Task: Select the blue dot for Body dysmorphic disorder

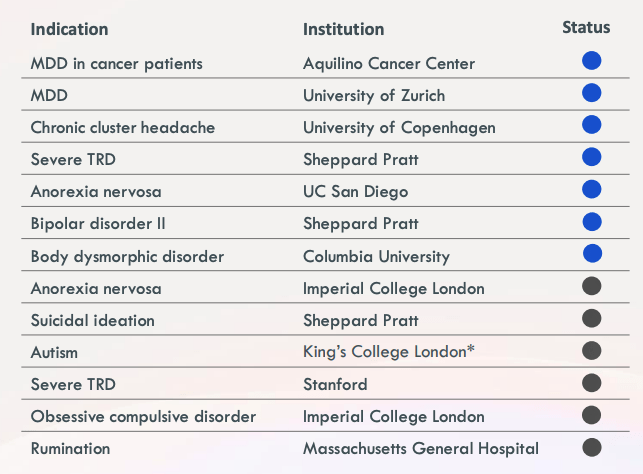Action: pos(592,253)
